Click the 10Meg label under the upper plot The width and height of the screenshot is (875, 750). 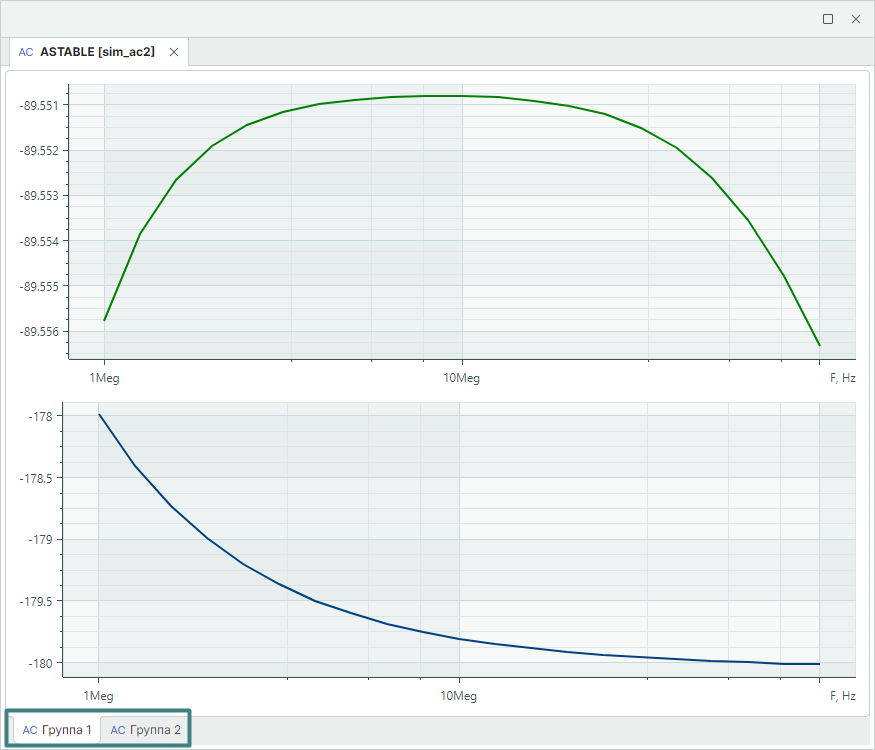point(461,378)
